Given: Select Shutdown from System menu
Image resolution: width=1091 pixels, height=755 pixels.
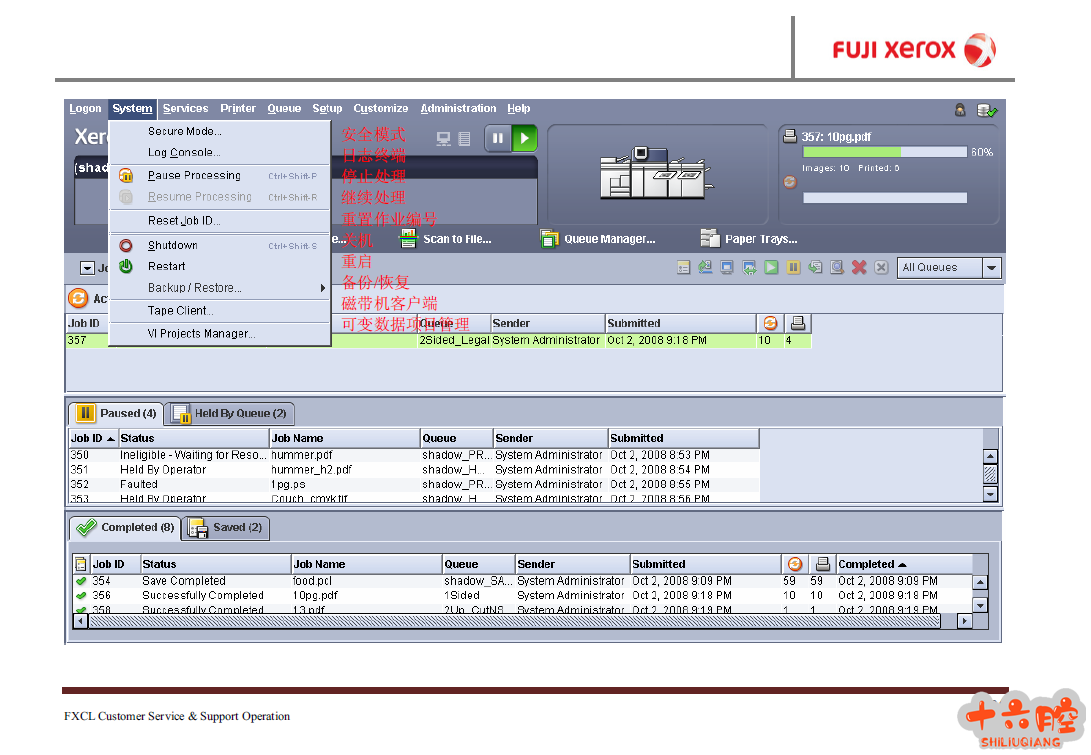Looking at the screenshot, I should coord(173,245).
